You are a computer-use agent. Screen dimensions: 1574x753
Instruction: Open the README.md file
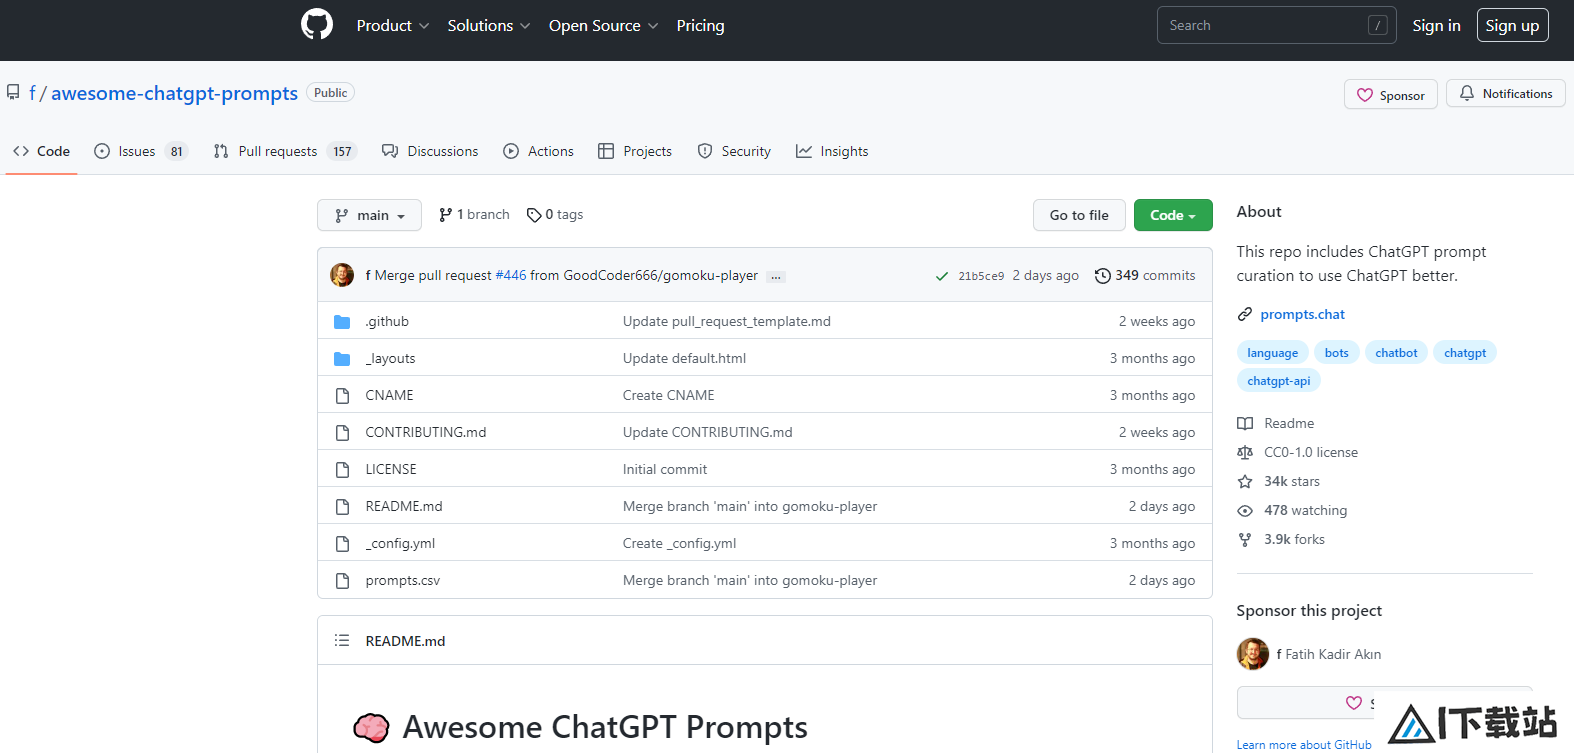(404, 507)
